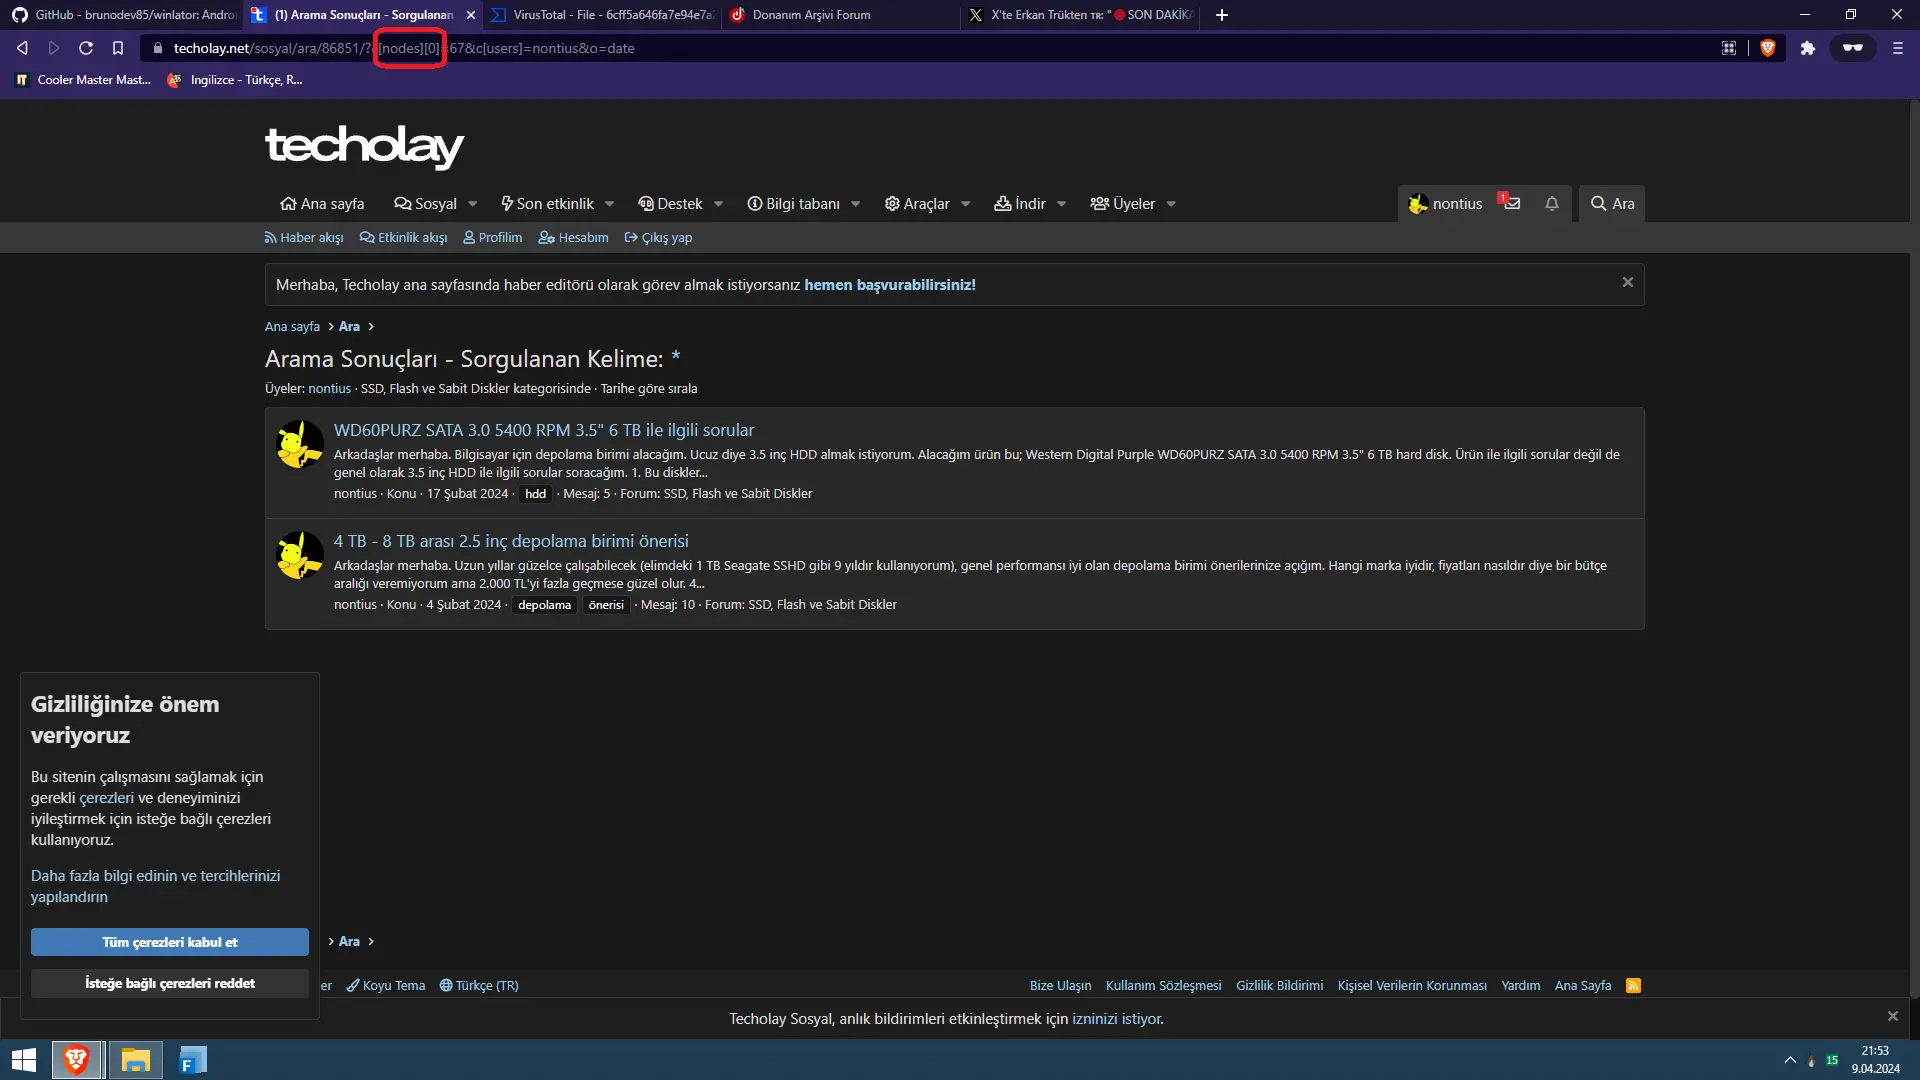Viewport: 1920px width, 1080px height.
Task: Dismiss the push notification bar
Action: click(x=1893, y=1016)
